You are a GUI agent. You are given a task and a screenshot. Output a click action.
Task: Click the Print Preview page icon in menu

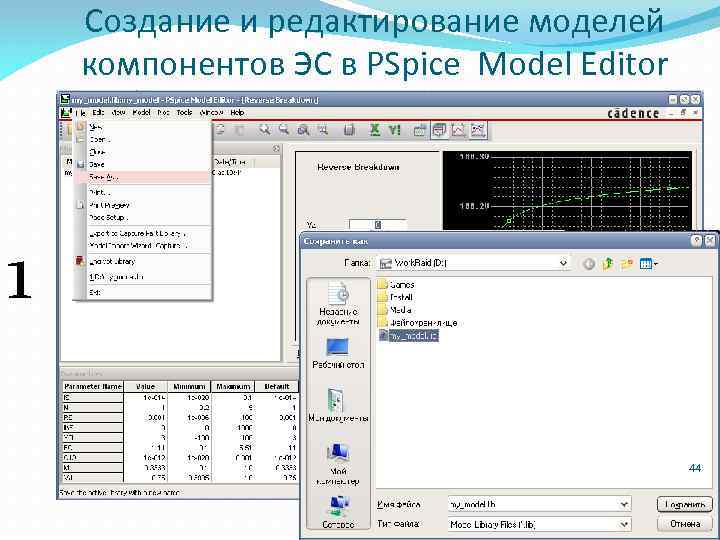point(80,205)
